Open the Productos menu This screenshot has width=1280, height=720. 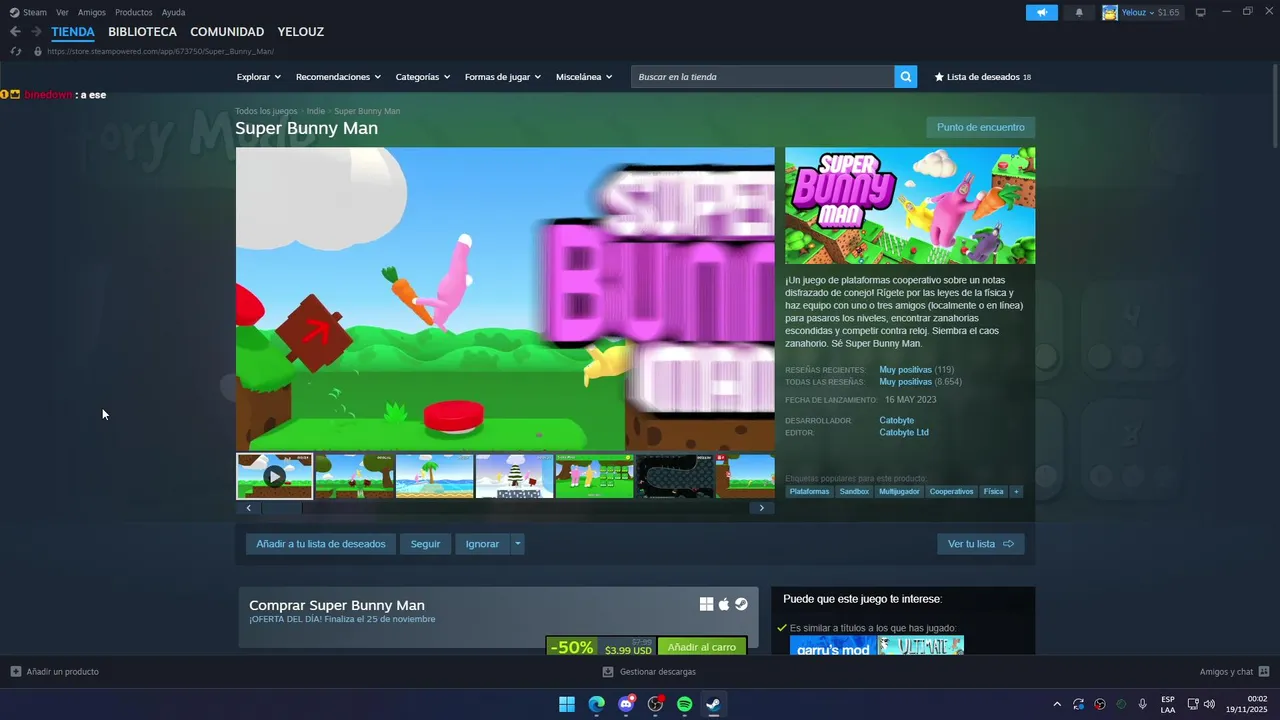(134, 12)
